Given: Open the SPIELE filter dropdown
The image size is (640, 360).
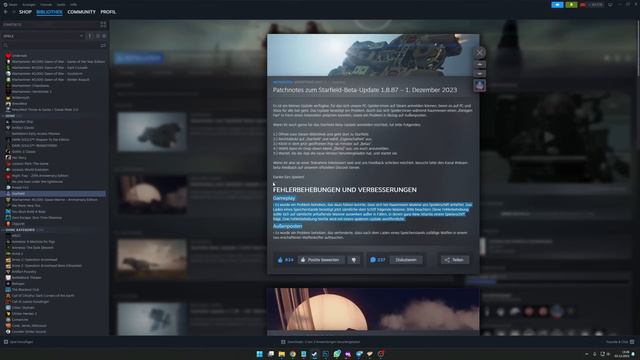Looking at the screenshot, I should [x=42, y=36].
